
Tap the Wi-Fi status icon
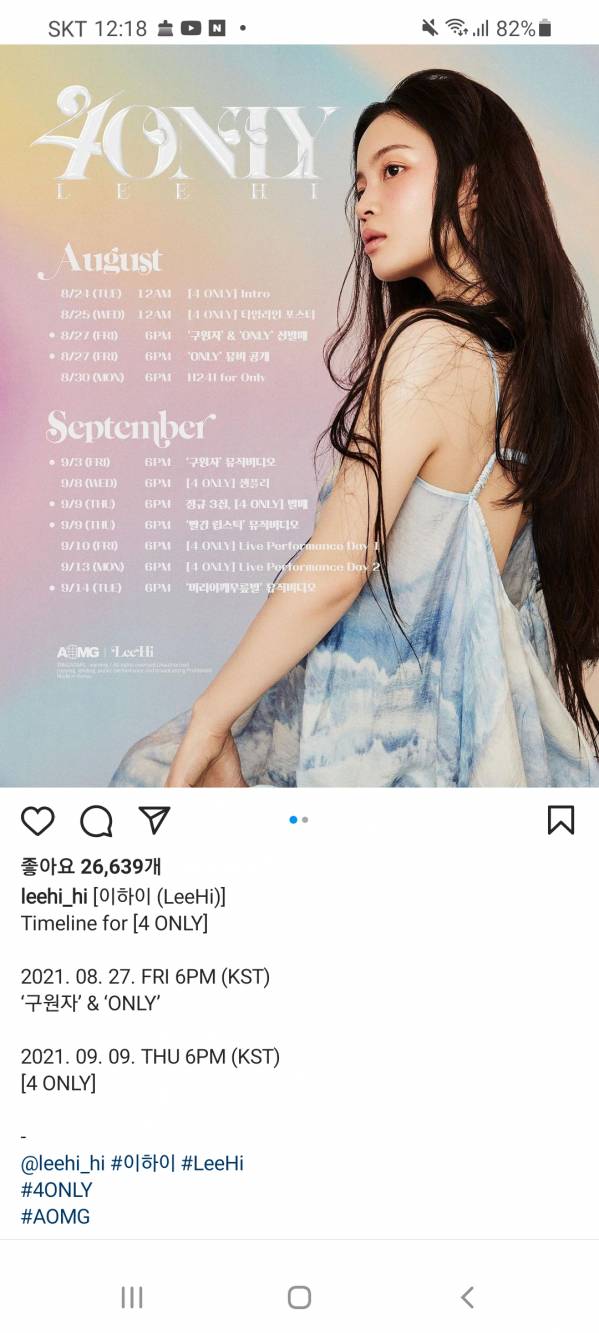(457, 28)
